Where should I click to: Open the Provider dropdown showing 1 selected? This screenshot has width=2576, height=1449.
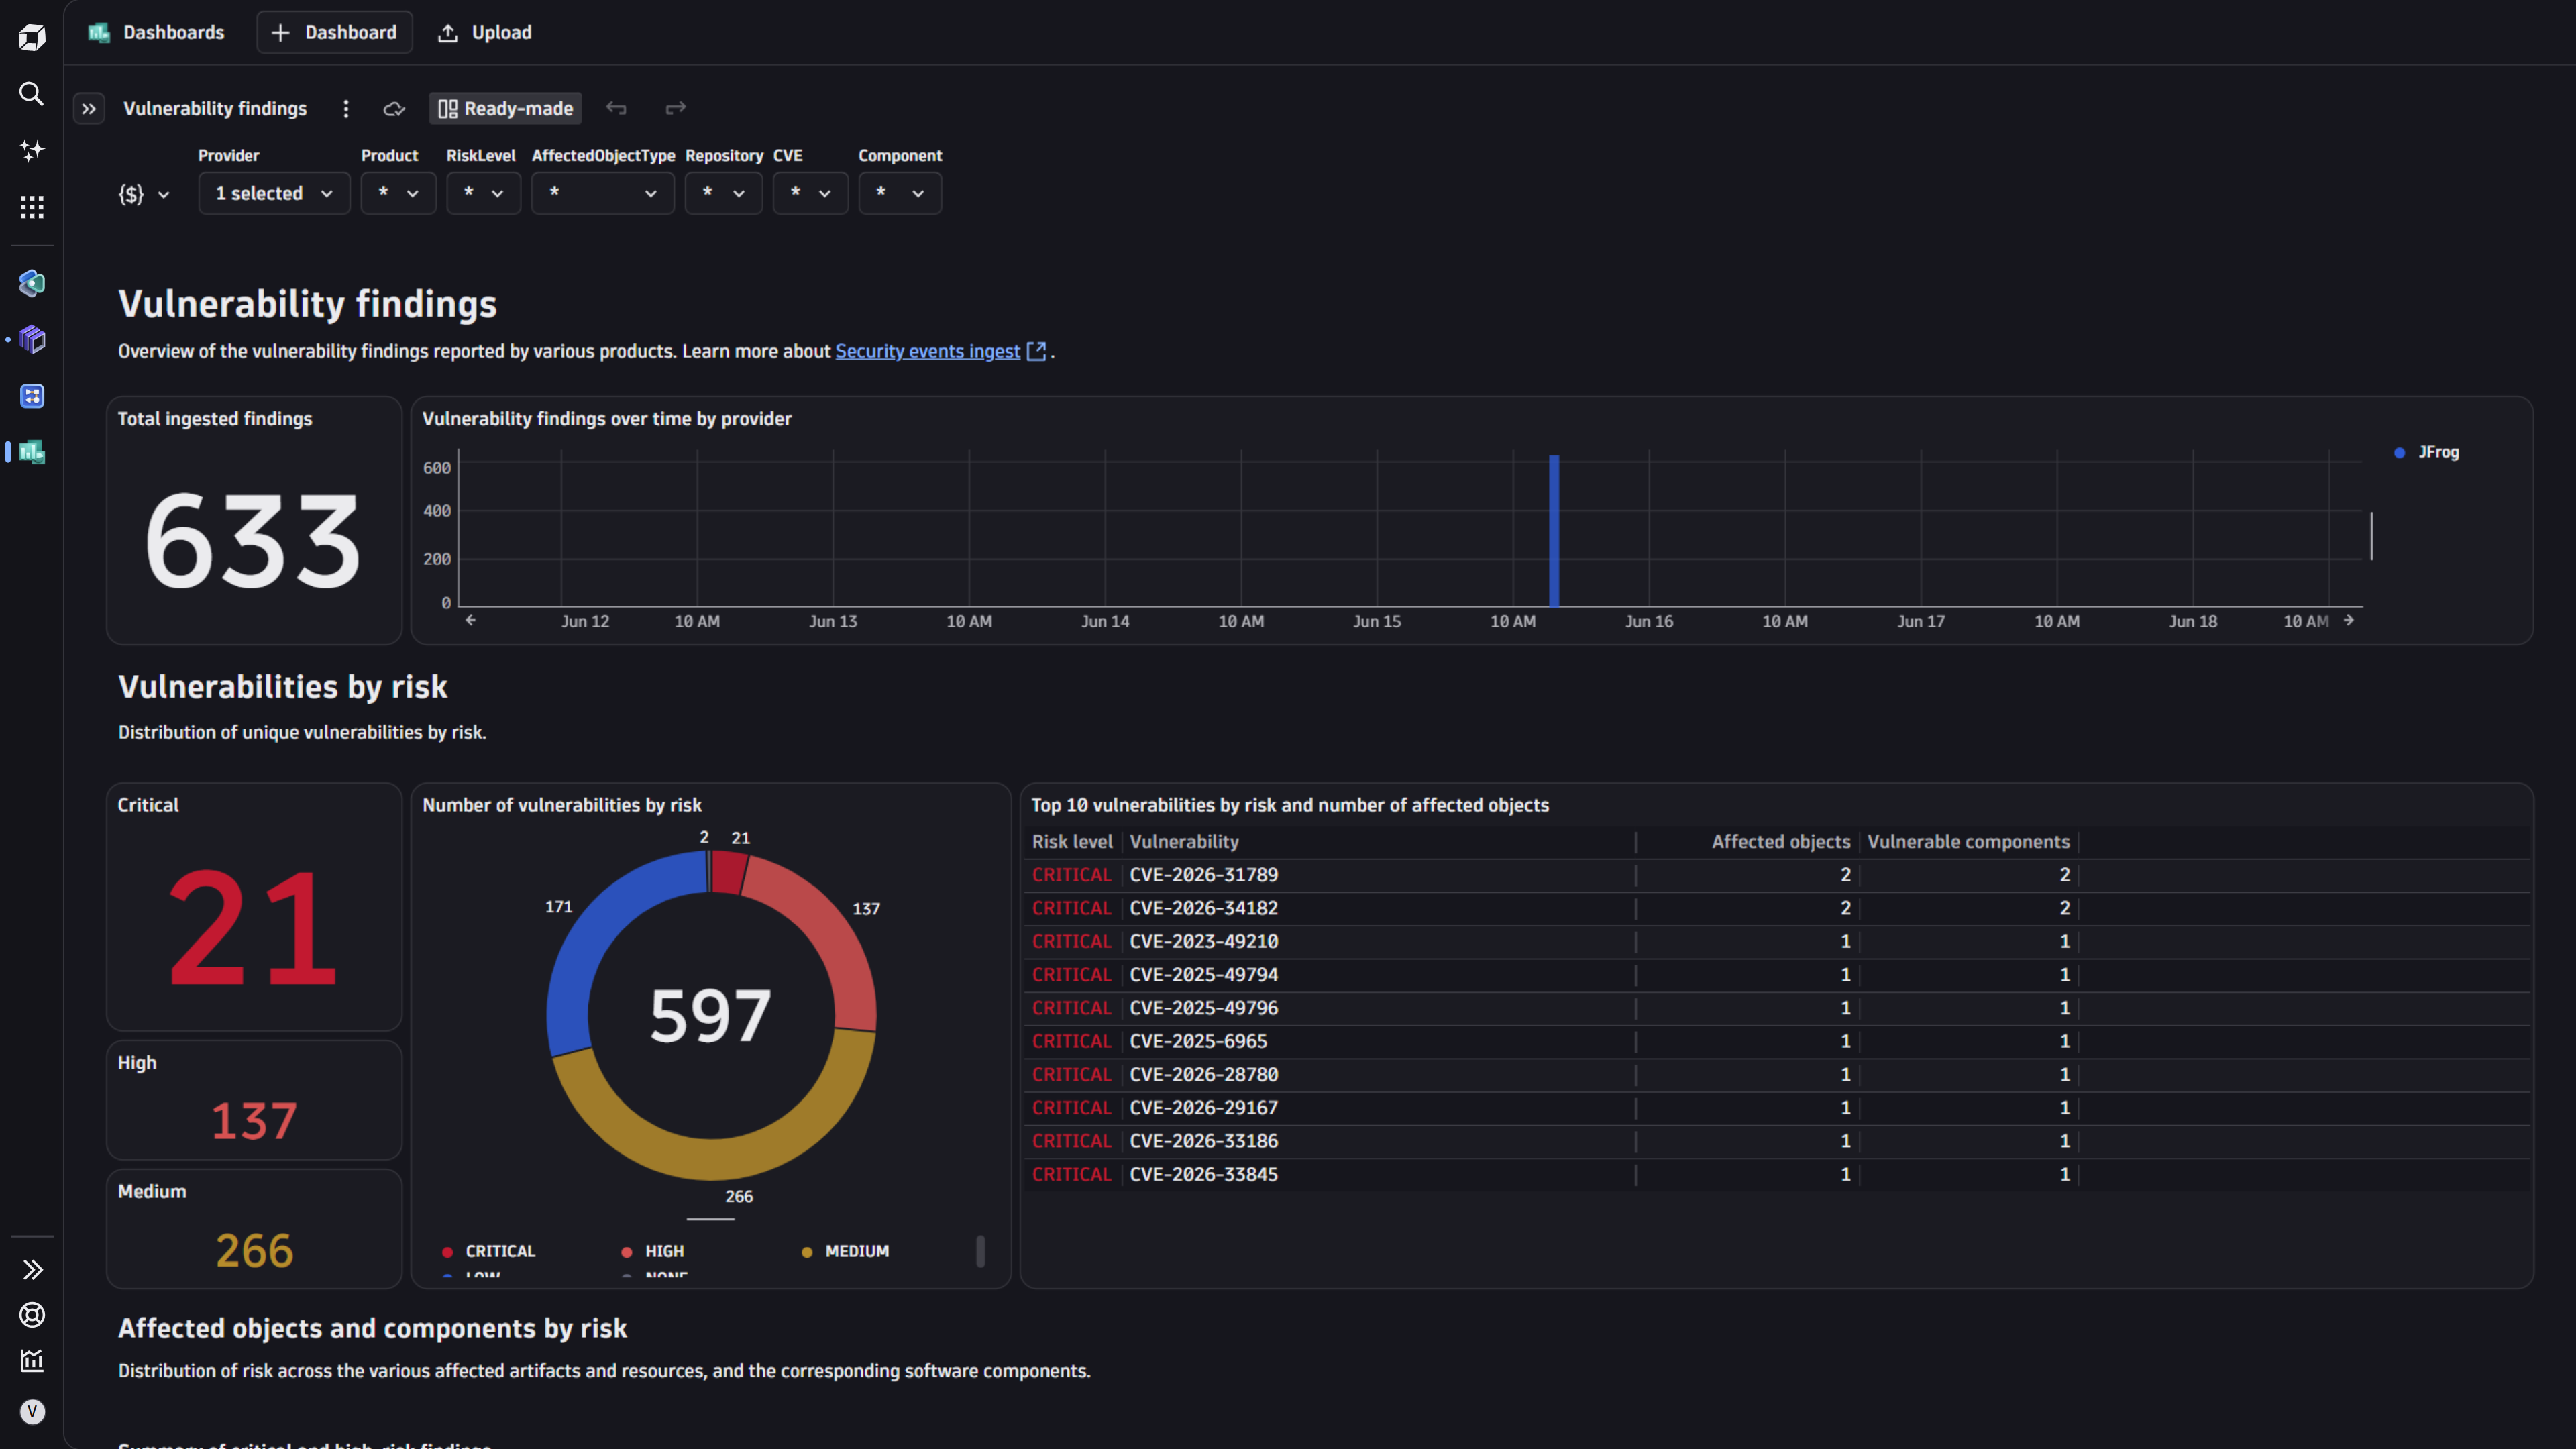tap(274, 193)
